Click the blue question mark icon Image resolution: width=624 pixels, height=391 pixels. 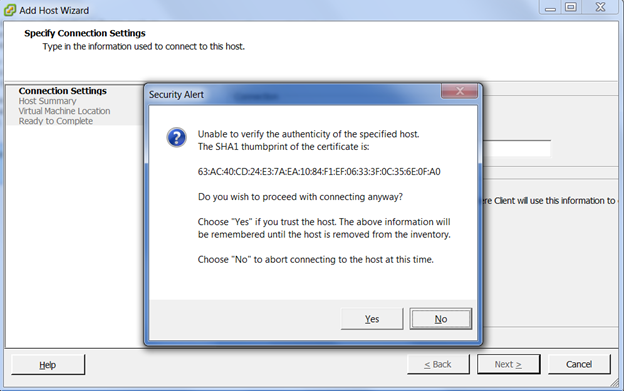(176, 138)
